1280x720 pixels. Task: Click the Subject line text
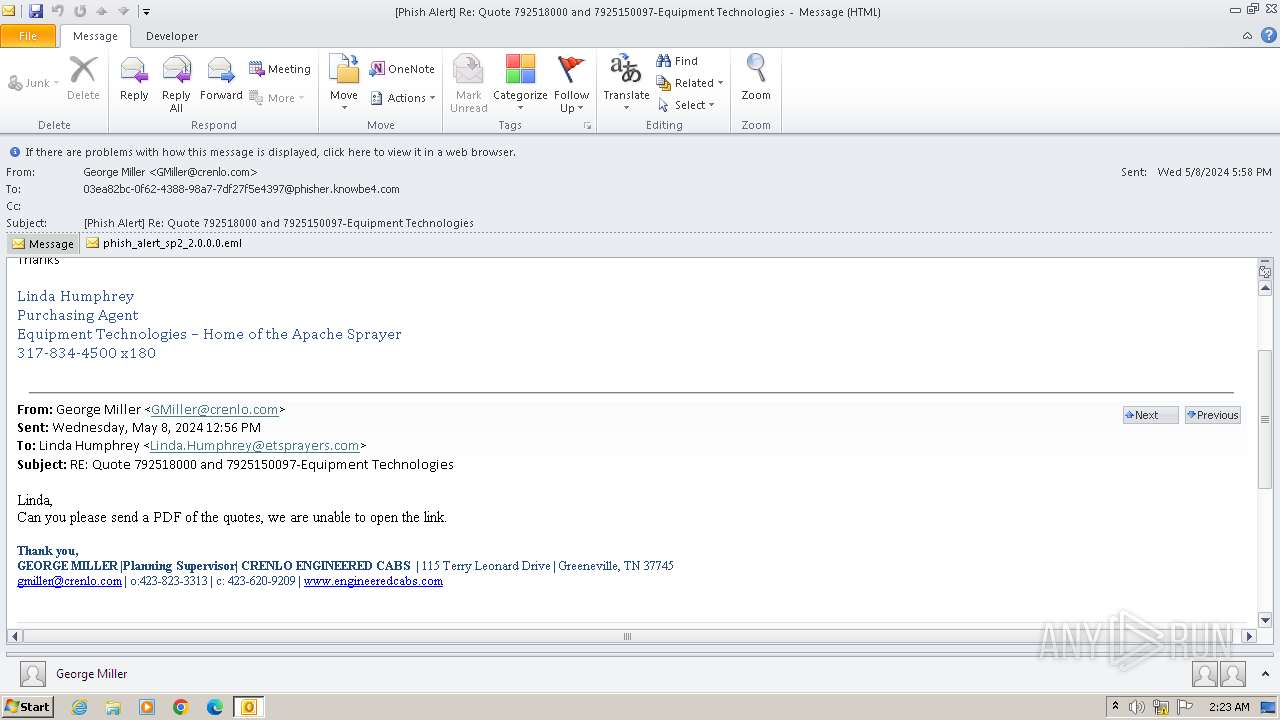[278, 223]
